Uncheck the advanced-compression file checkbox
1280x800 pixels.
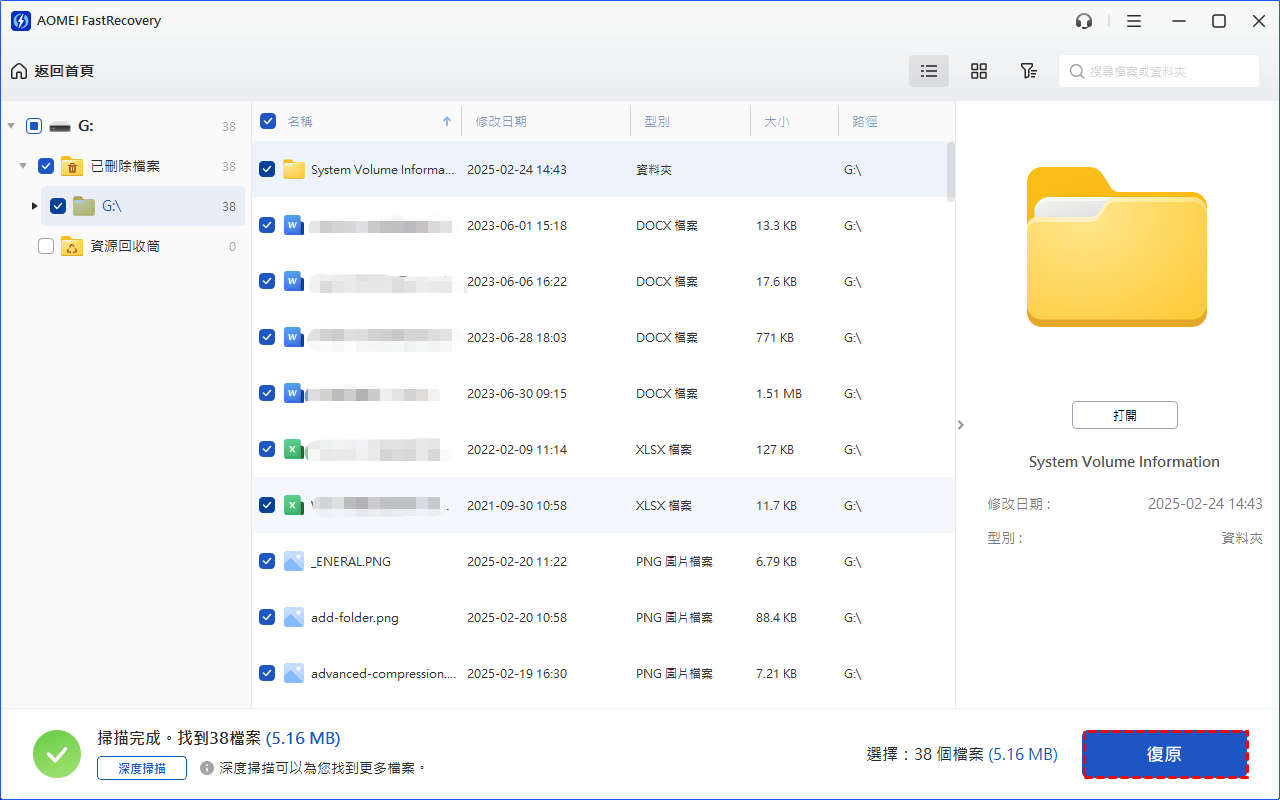click(267, 674)
